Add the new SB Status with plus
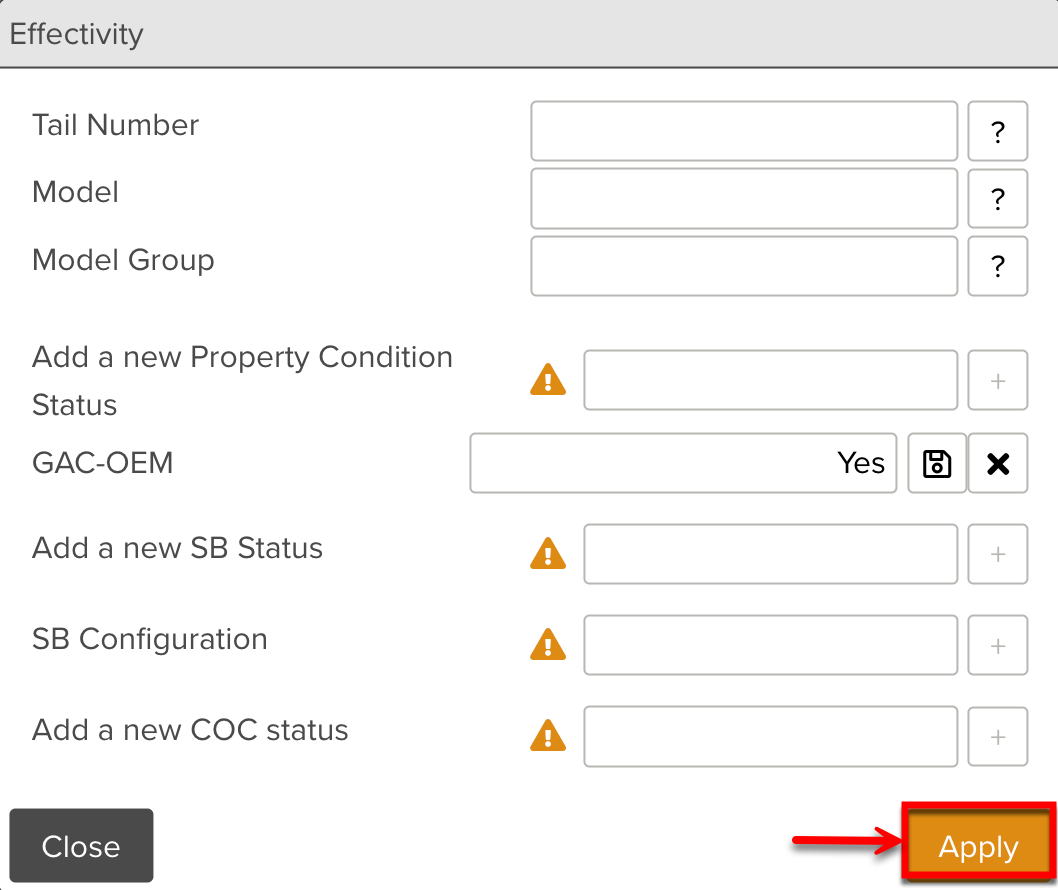The width and height of the screenshot is (1058, 890). [997, 554]
